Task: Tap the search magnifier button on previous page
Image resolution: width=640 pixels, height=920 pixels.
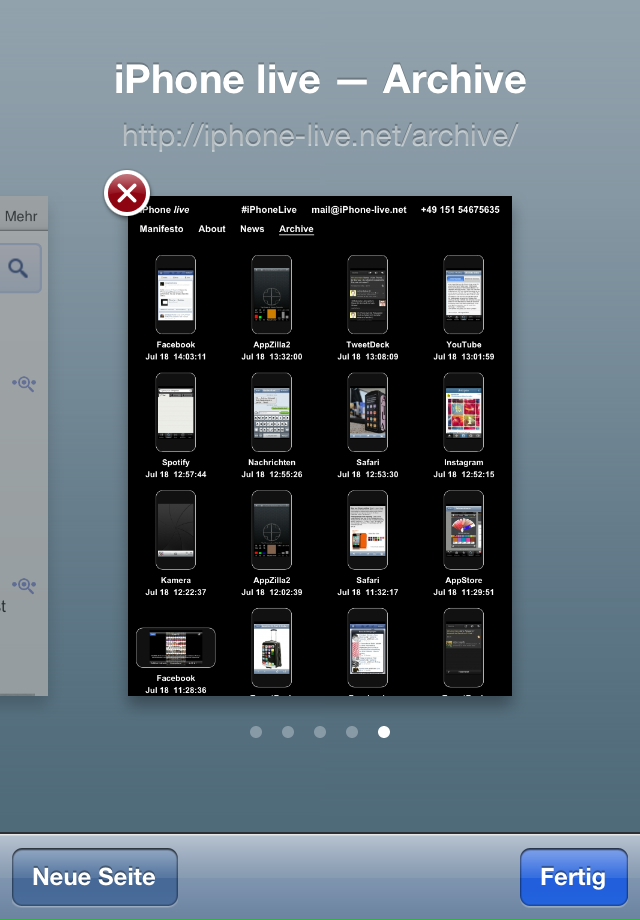Action: pyautogui.click(x=19, y=268)
